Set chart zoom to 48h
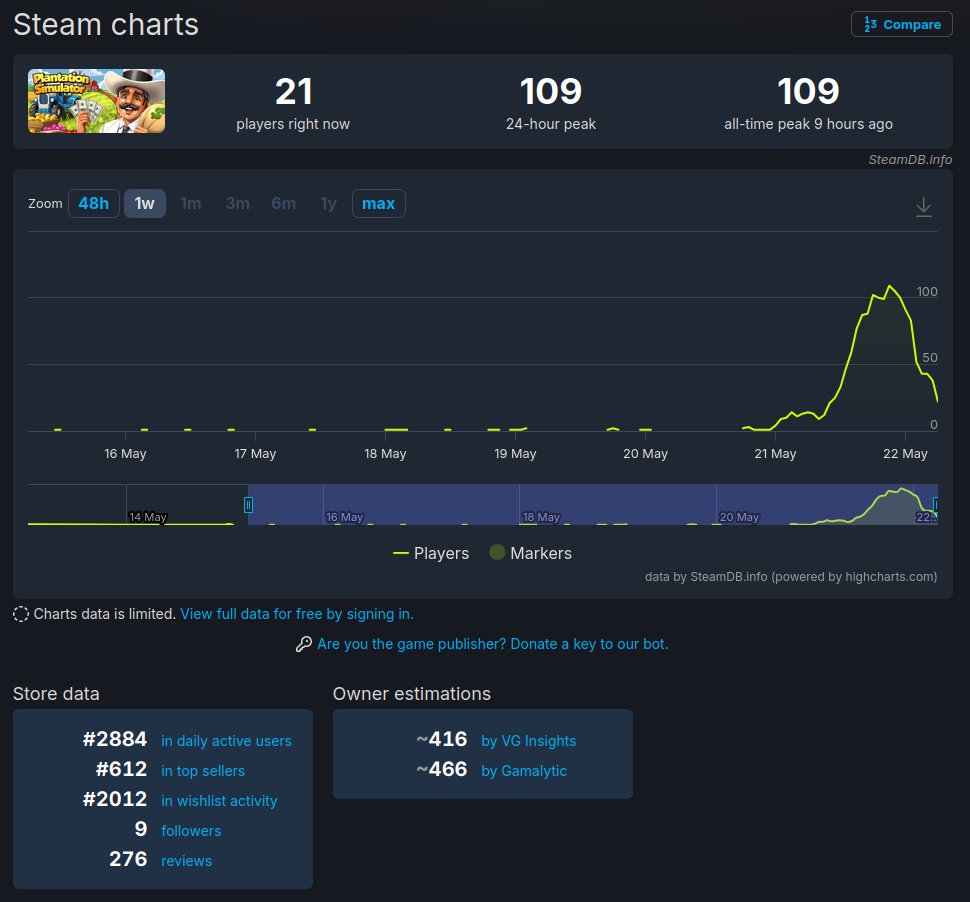The image size is (970, 902). pos(93,204)
